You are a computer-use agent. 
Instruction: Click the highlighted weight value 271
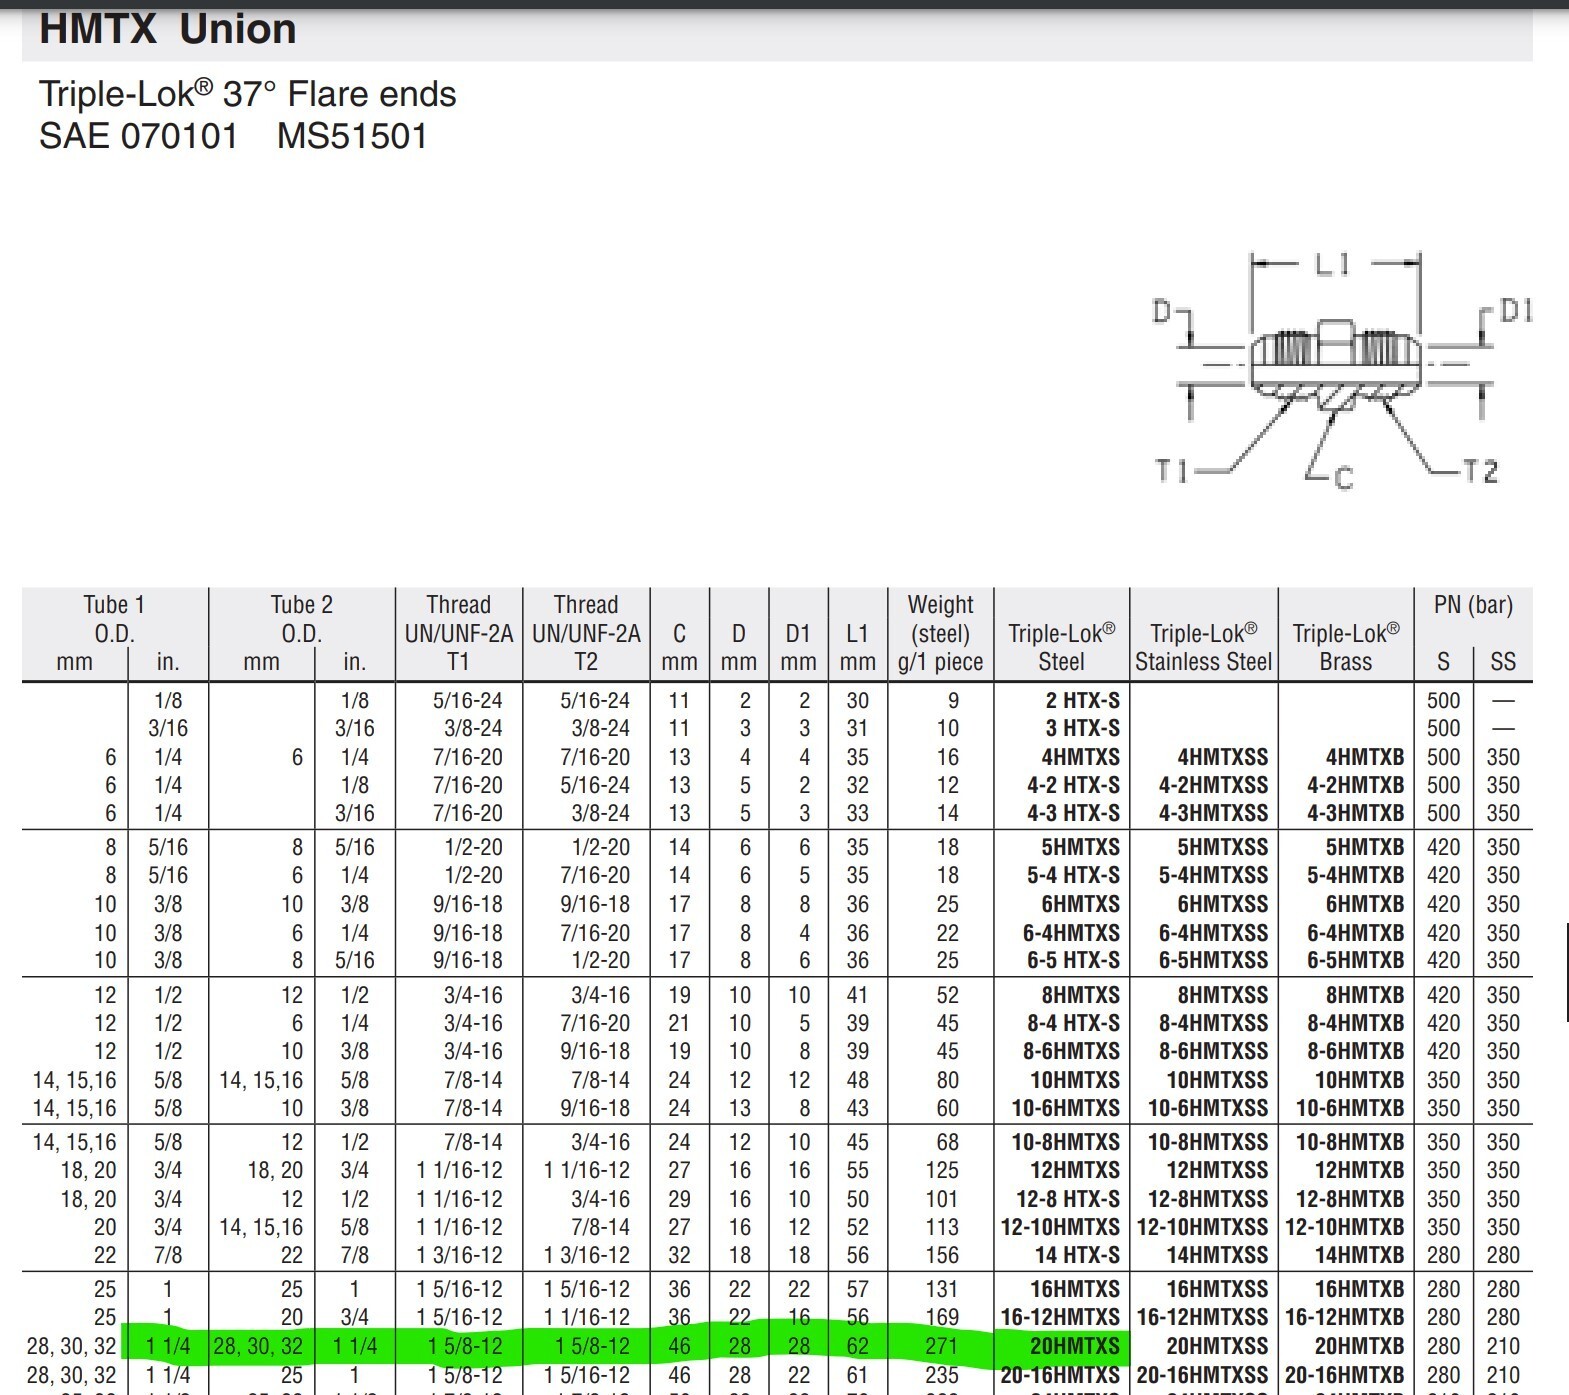[942, 1346]
